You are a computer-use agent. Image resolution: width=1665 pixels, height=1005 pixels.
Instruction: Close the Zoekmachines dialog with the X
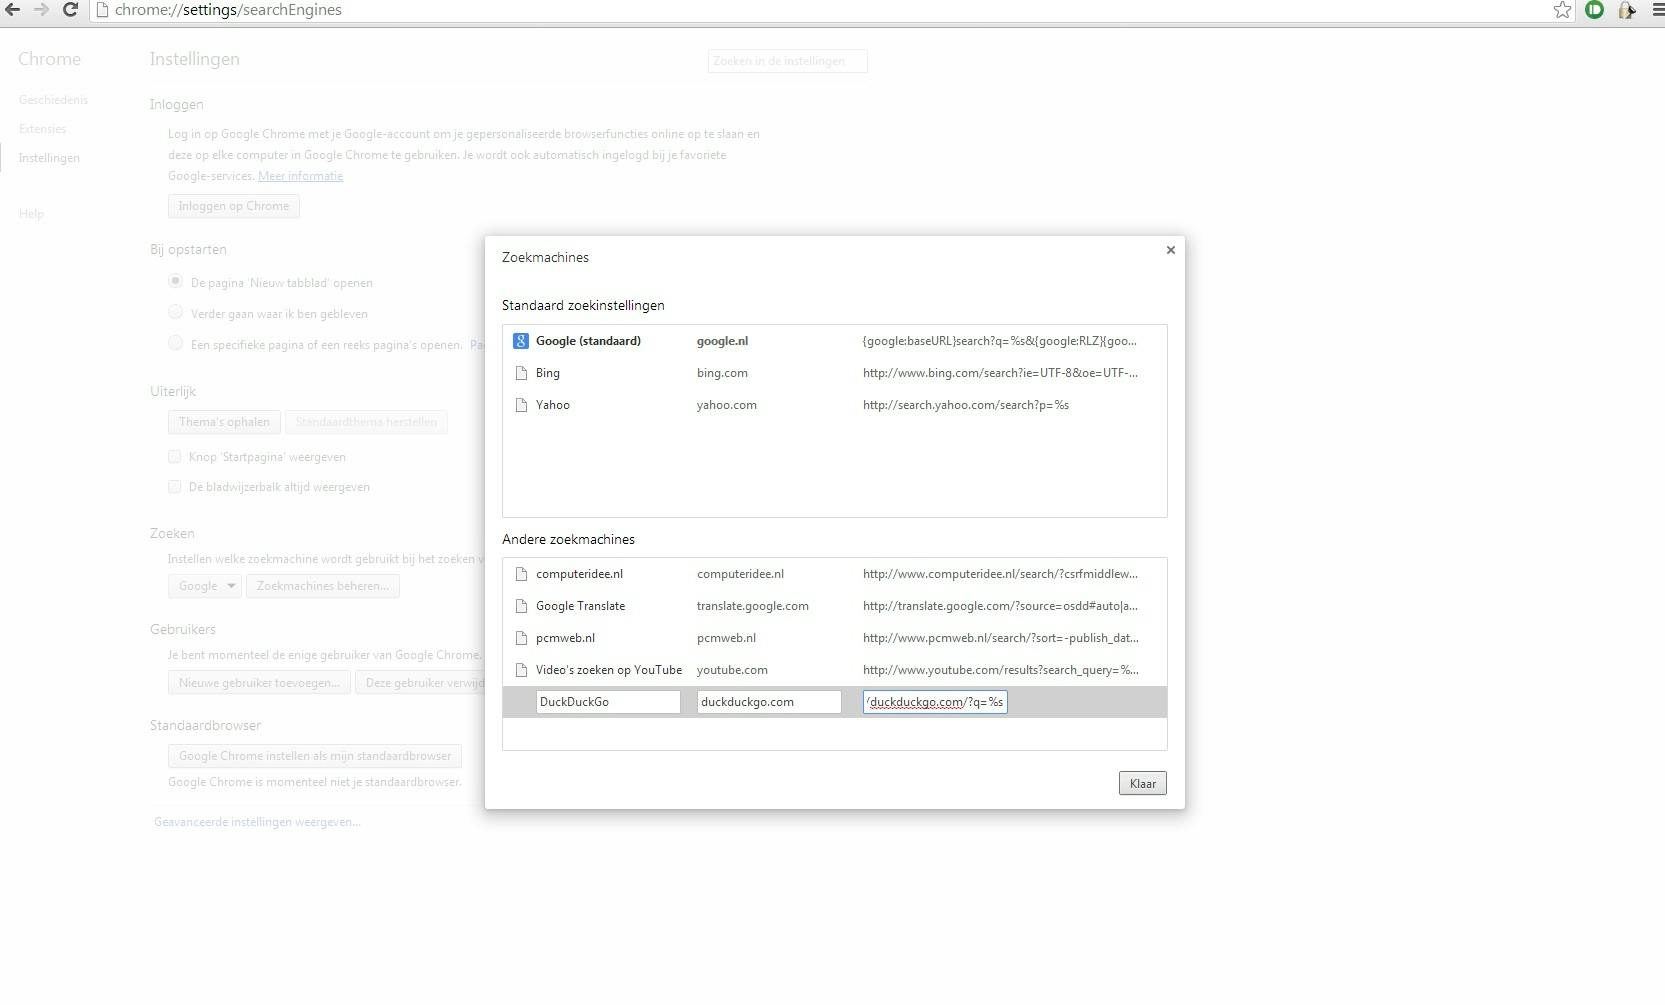coord(1171,250)
